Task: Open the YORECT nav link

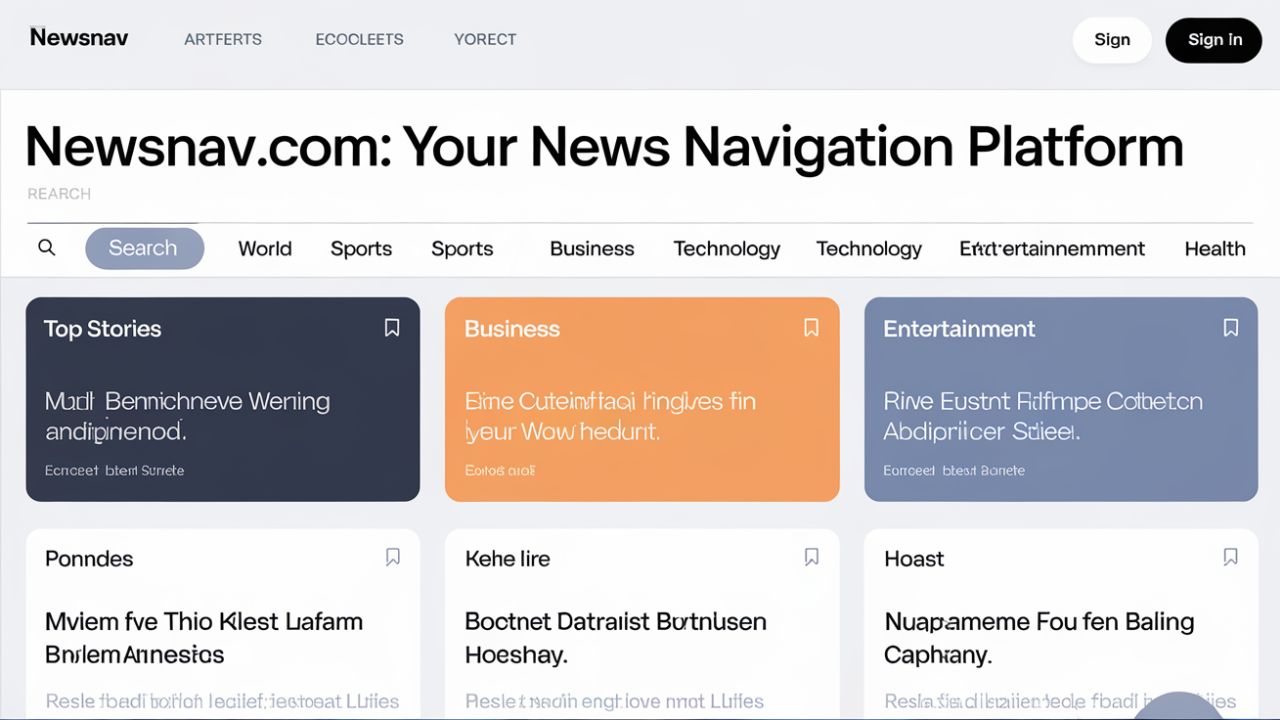Action: click(485, 40)
